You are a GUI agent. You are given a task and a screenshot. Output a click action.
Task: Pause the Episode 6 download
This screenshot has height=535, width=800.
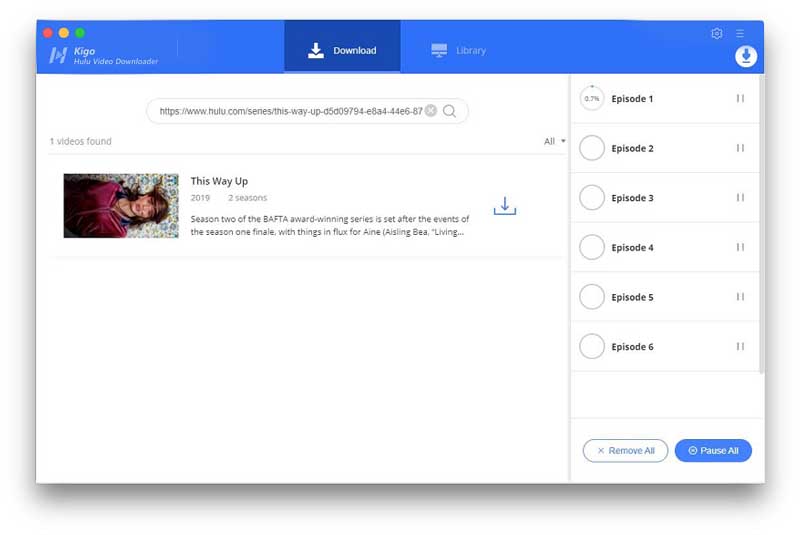(740, 346)
